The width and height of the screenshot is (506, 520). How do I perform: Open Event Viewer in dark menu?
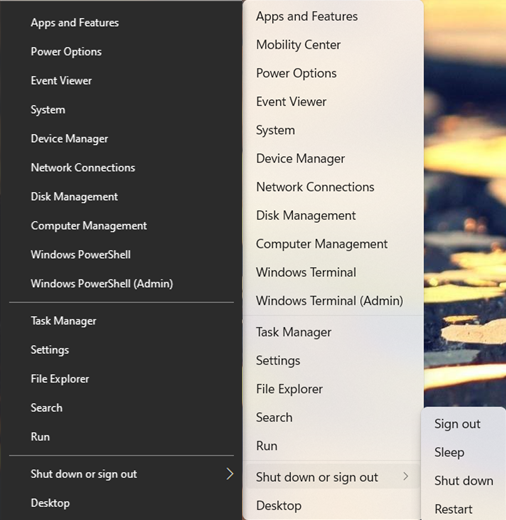point(61,81)
